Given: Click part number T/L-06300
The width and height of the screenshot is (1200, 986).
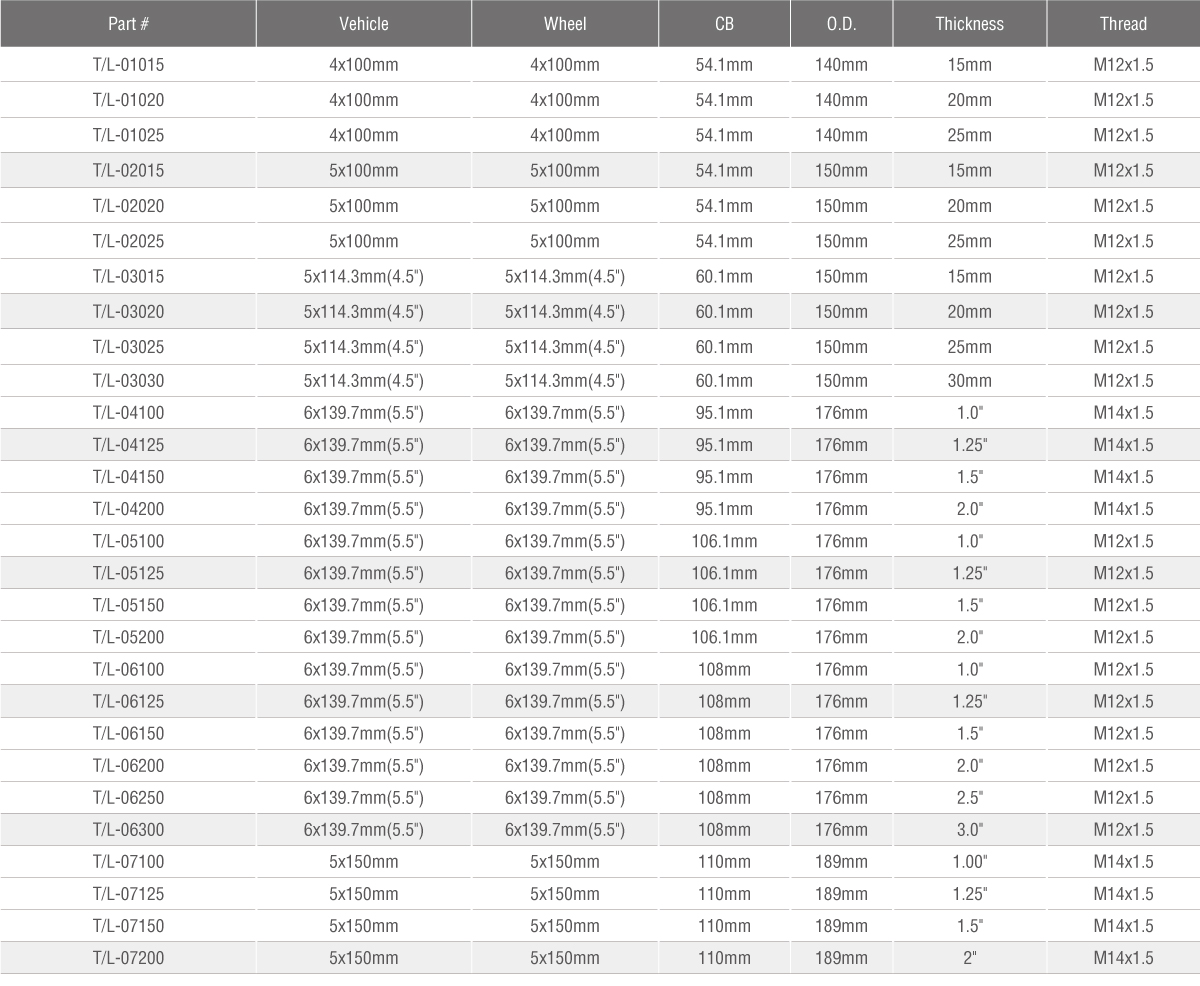Looking at the screenshot, I should 128,830.
